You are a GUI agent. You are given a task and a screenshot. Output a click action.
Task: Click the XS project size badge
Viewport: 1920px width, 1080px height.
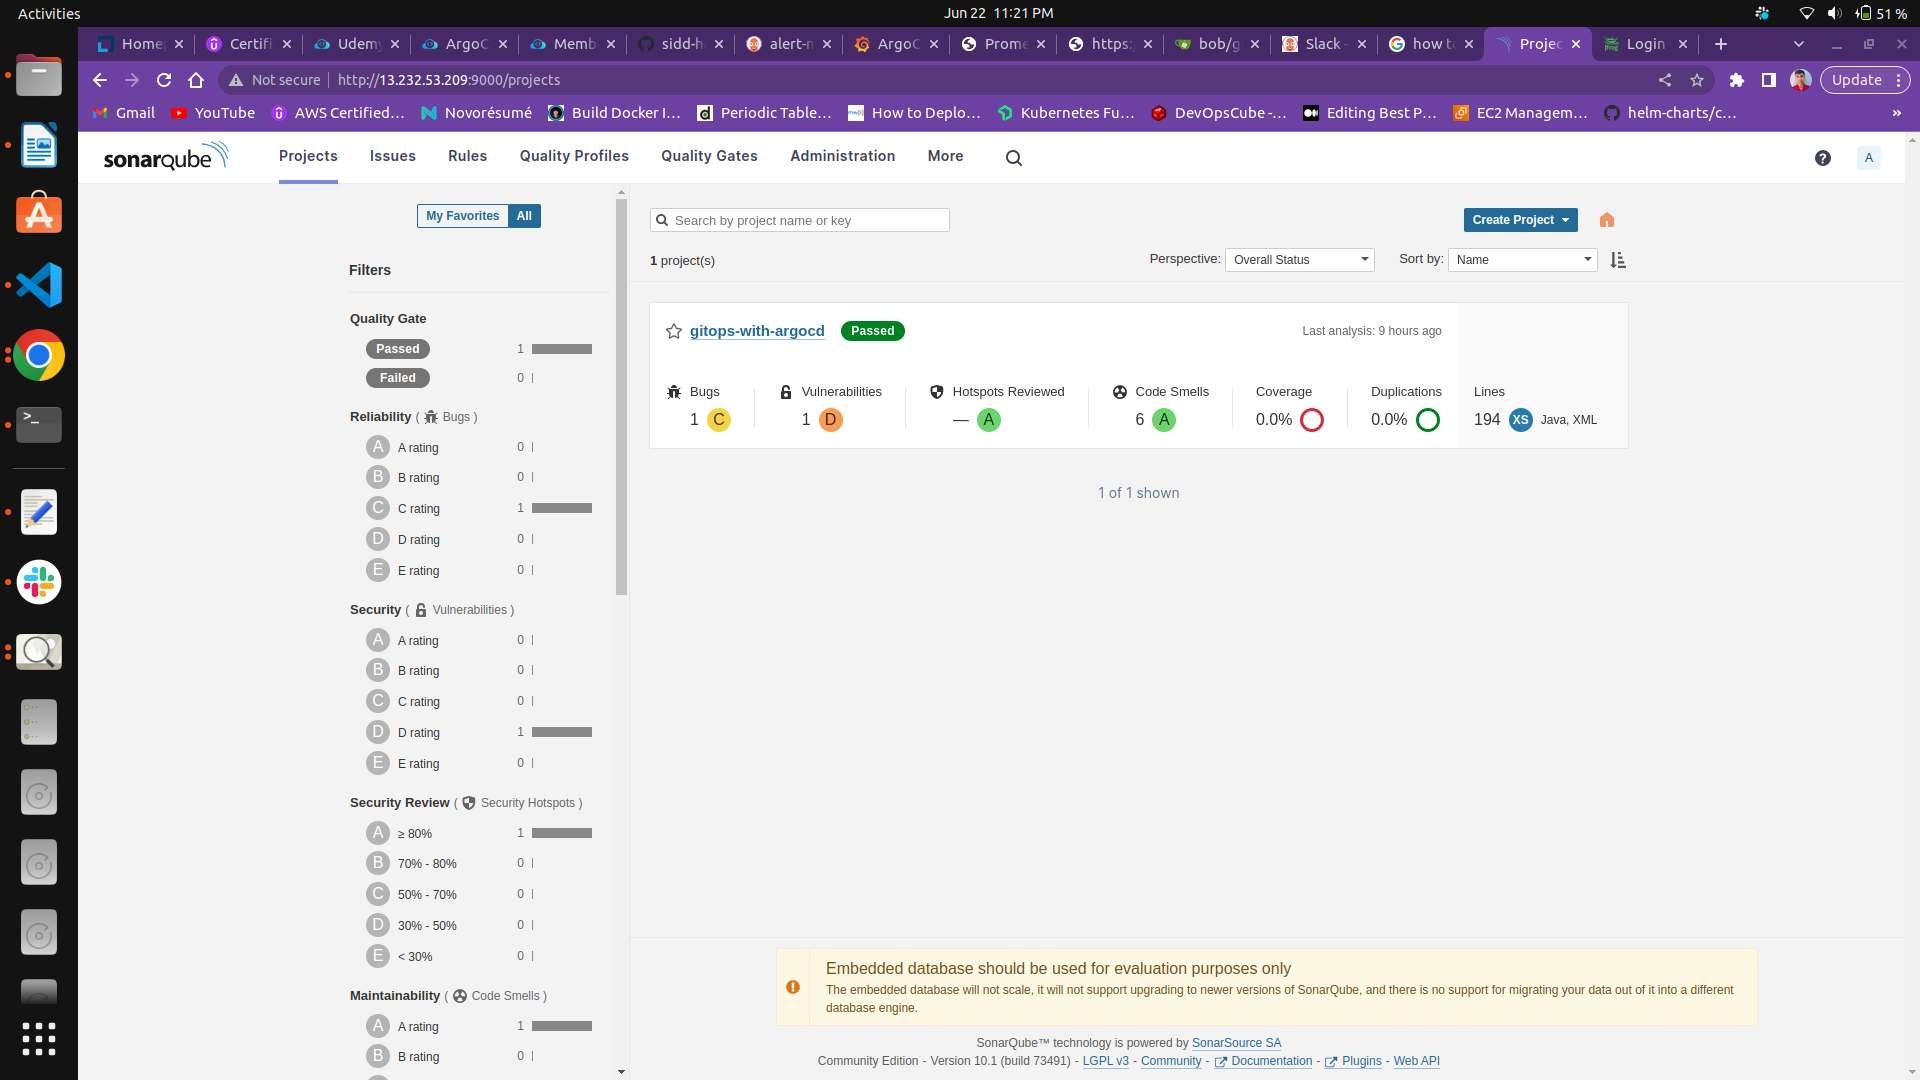point(1521,420)
